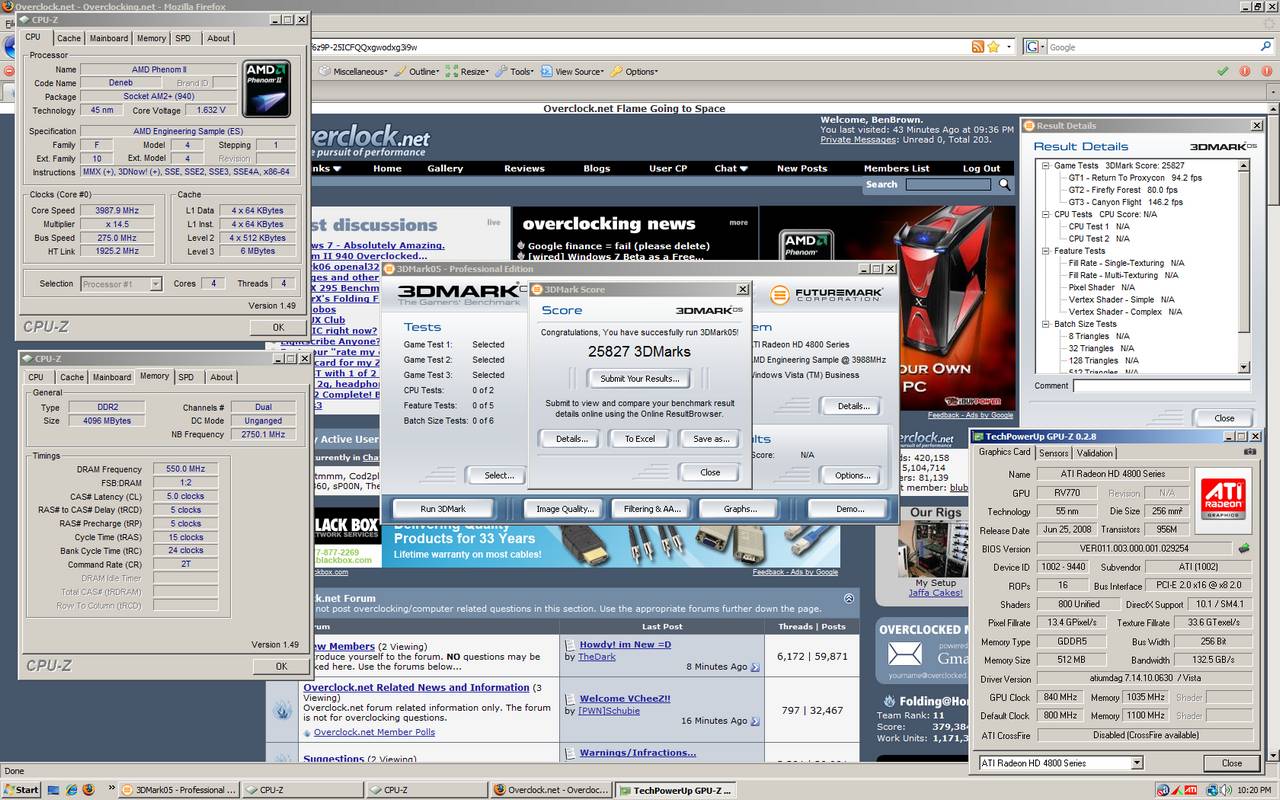
Task: Collapse the CPU Tests tree node
Action: (1045, 214)
